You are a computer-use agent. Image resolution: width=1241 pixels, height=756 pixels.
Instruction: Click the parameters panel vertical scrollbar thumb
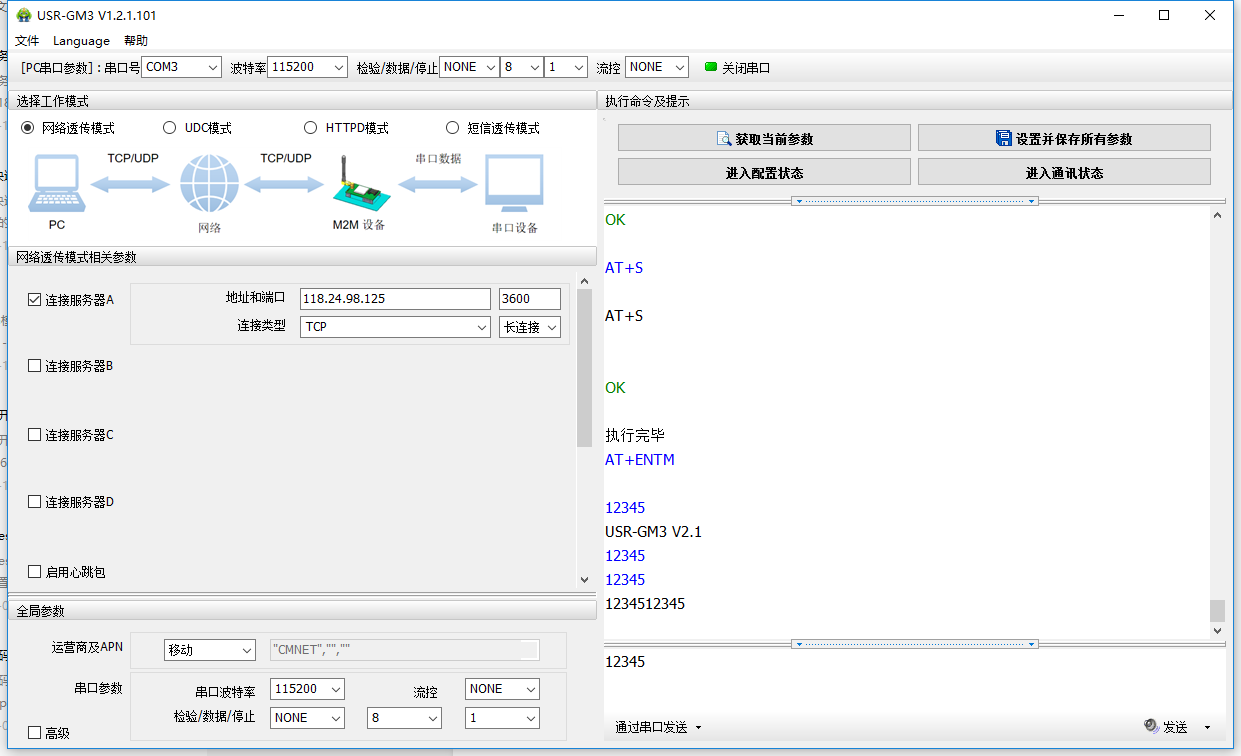point(585,368)
